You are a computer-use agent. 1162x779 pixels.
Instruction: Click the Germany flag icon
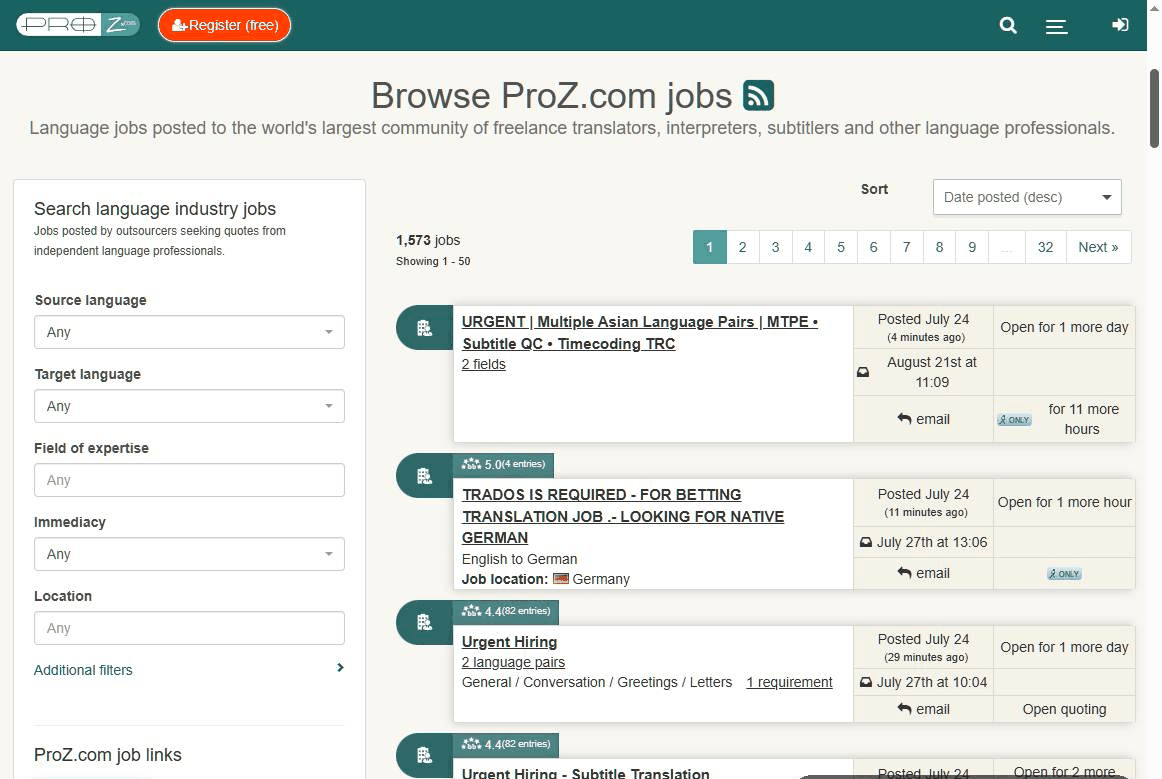coord(561,579)
